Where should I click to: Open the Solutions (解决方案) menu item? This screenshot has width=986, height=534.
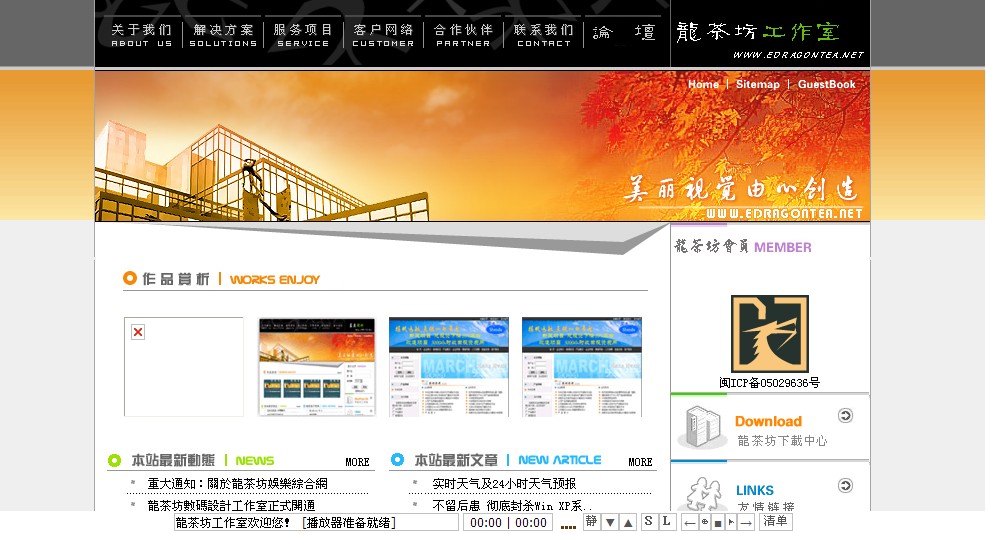[223, 35]
